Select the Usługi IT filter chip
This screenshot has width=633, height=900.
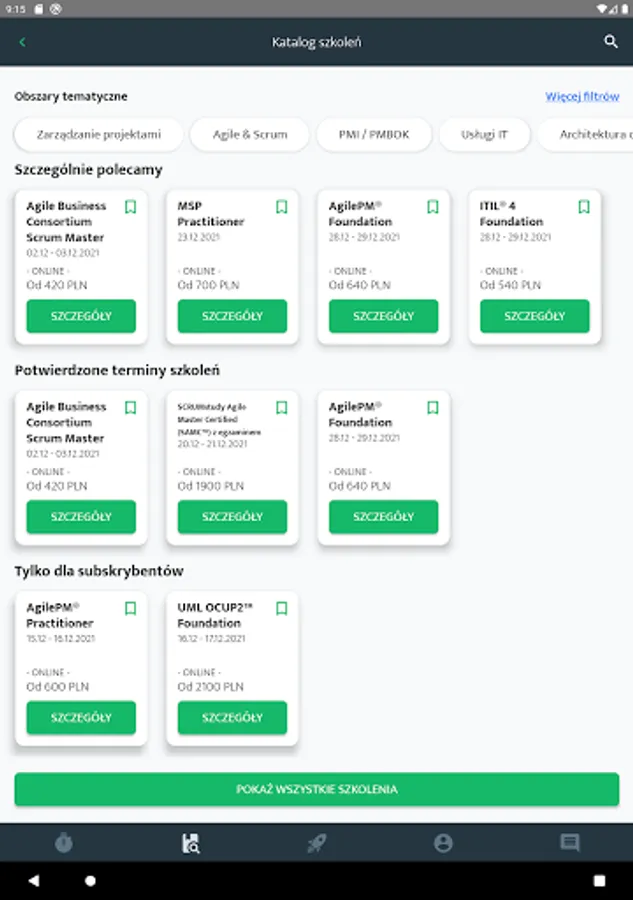(484, 134)
